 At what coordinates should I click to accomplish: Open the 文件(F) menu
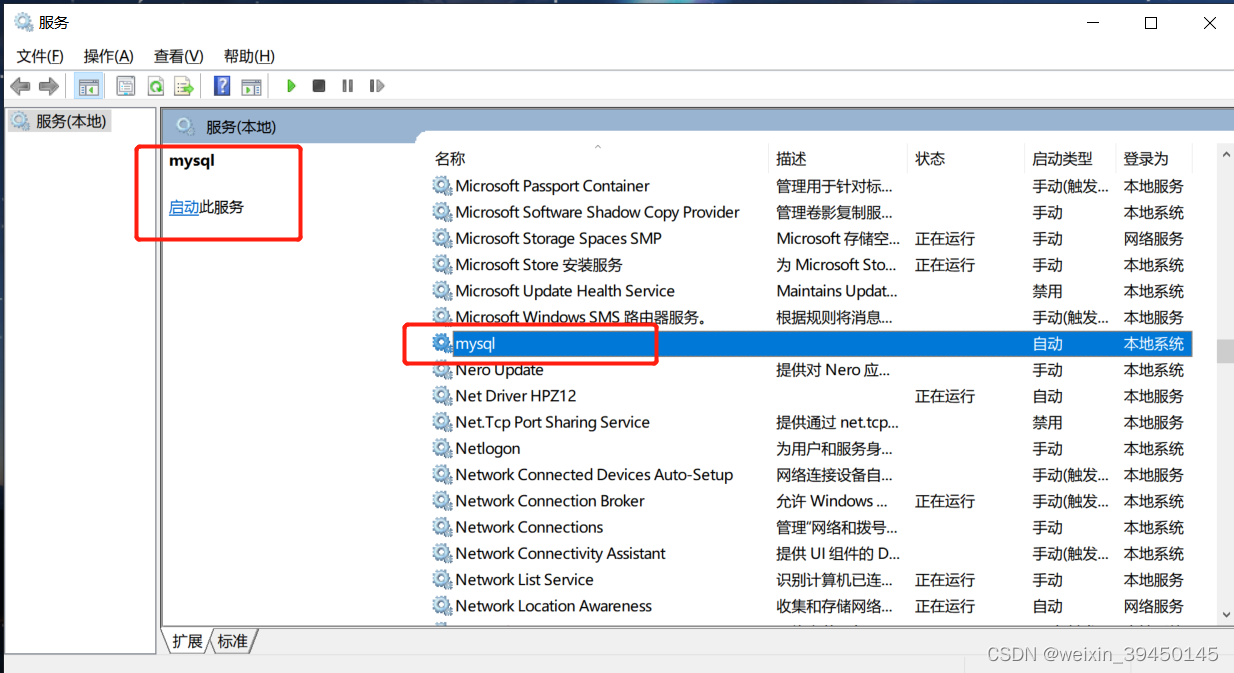coord(40,56)
